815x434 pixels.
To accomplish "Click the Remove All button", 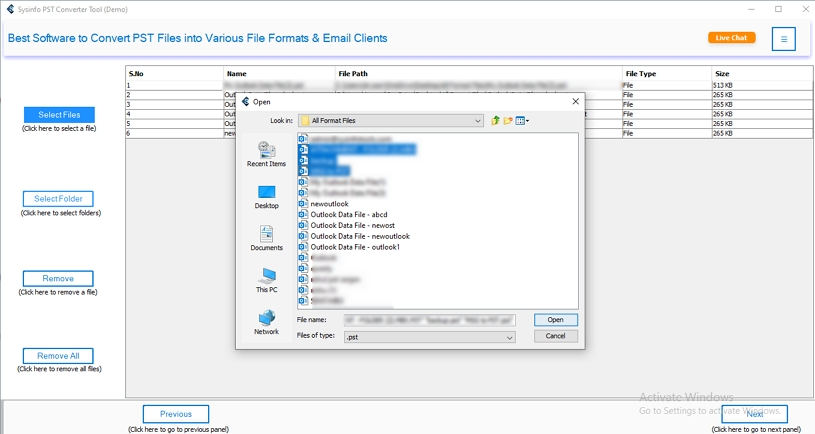I will [x=58, y=356].
